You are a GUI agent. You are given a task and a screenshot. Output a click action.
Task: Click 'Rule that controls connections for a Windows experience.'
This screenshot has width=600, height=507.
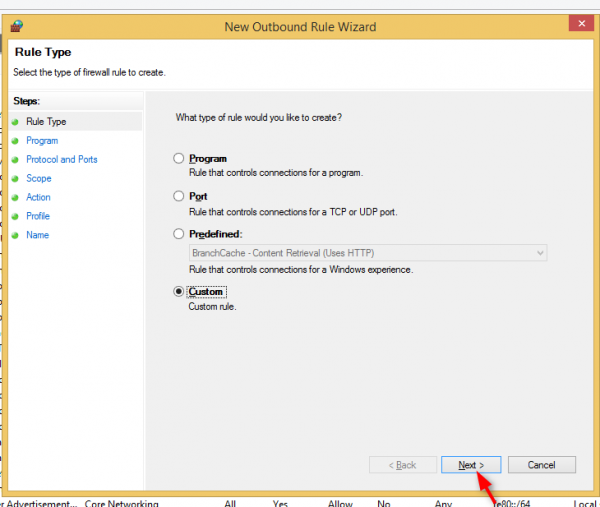[x=301, y=270]
